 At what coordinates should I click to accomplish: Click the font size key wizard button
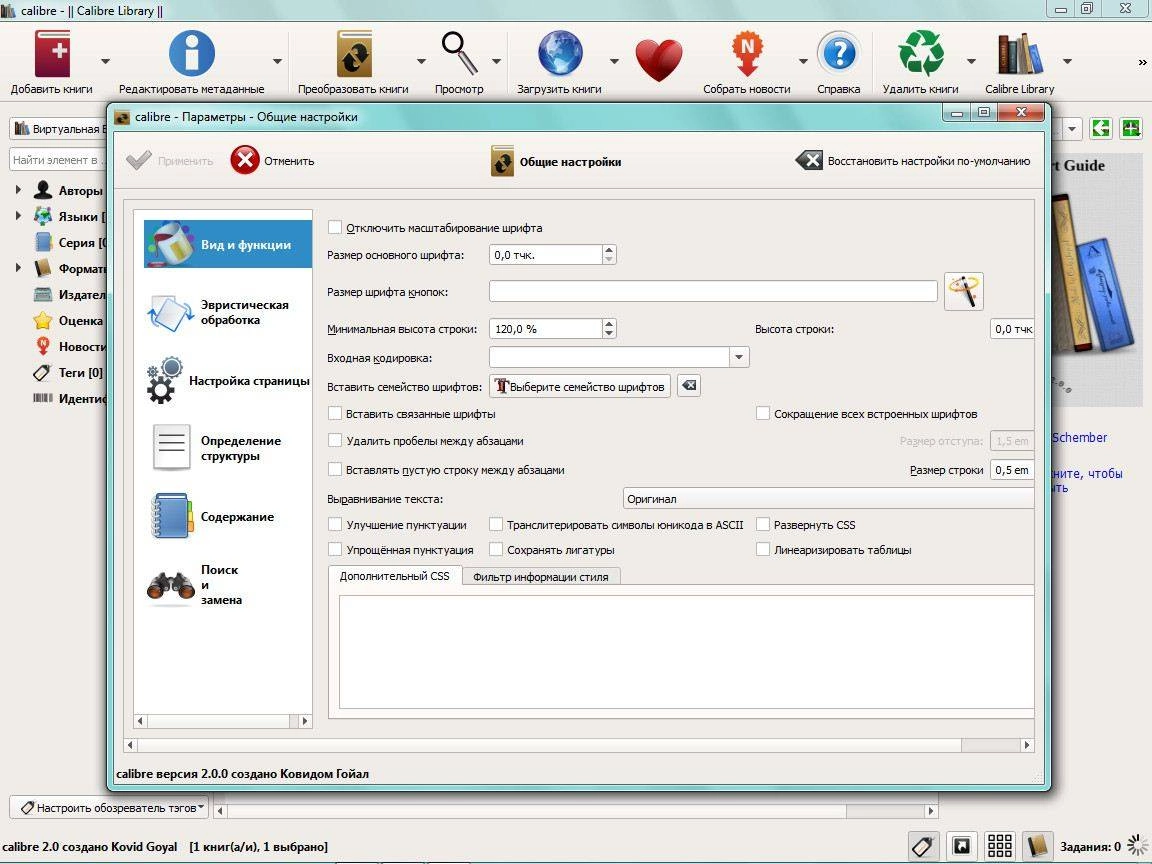(x=963, y=292)
